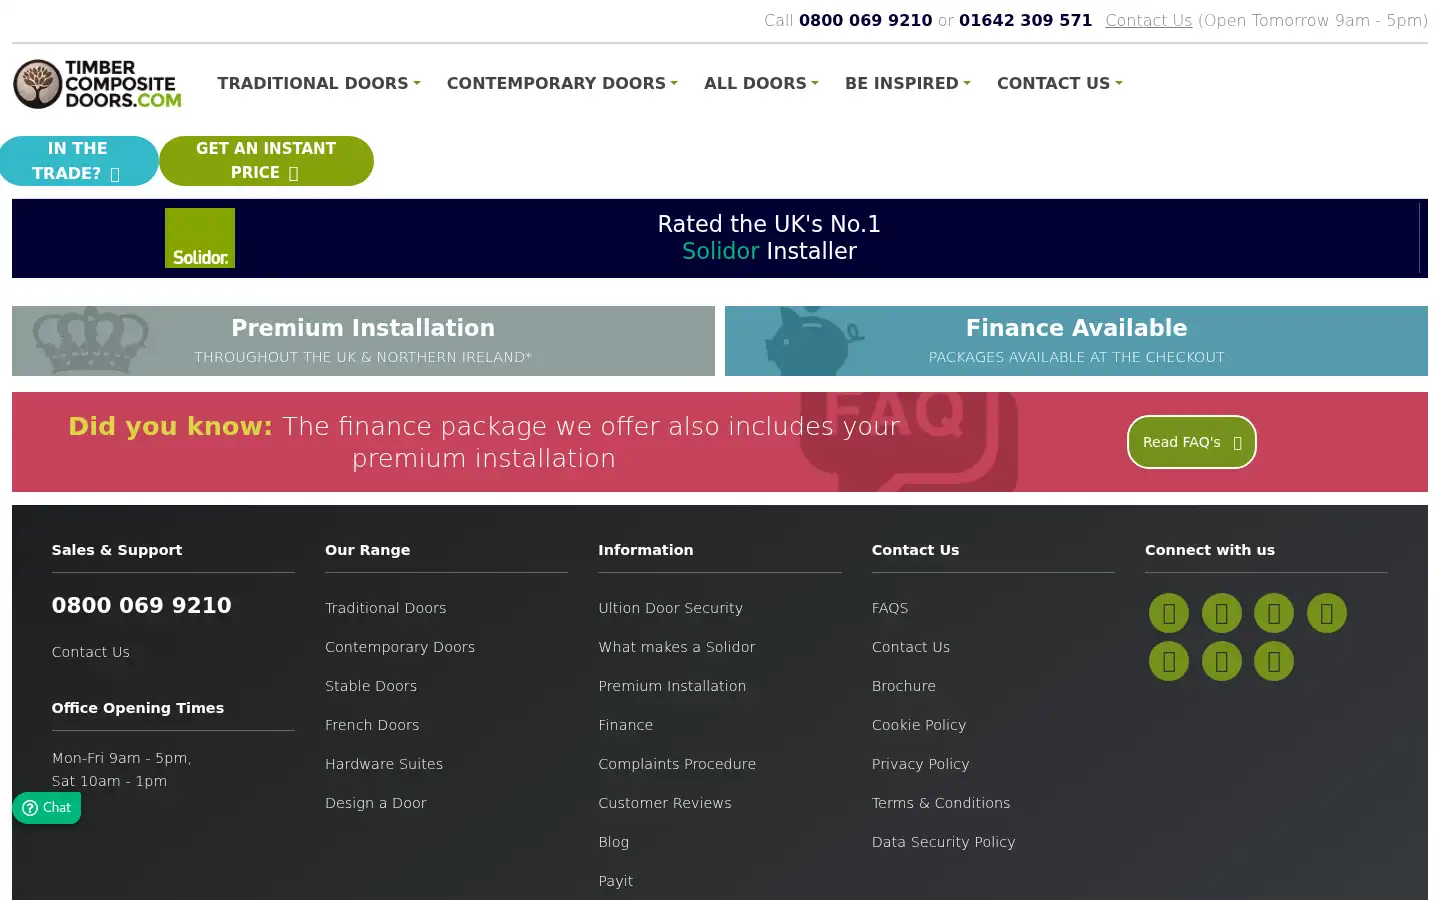This screenshot has height=900, width=1440.
Task: Open Blog footer link
Action: pyautogui.click(x=614, y=842)
